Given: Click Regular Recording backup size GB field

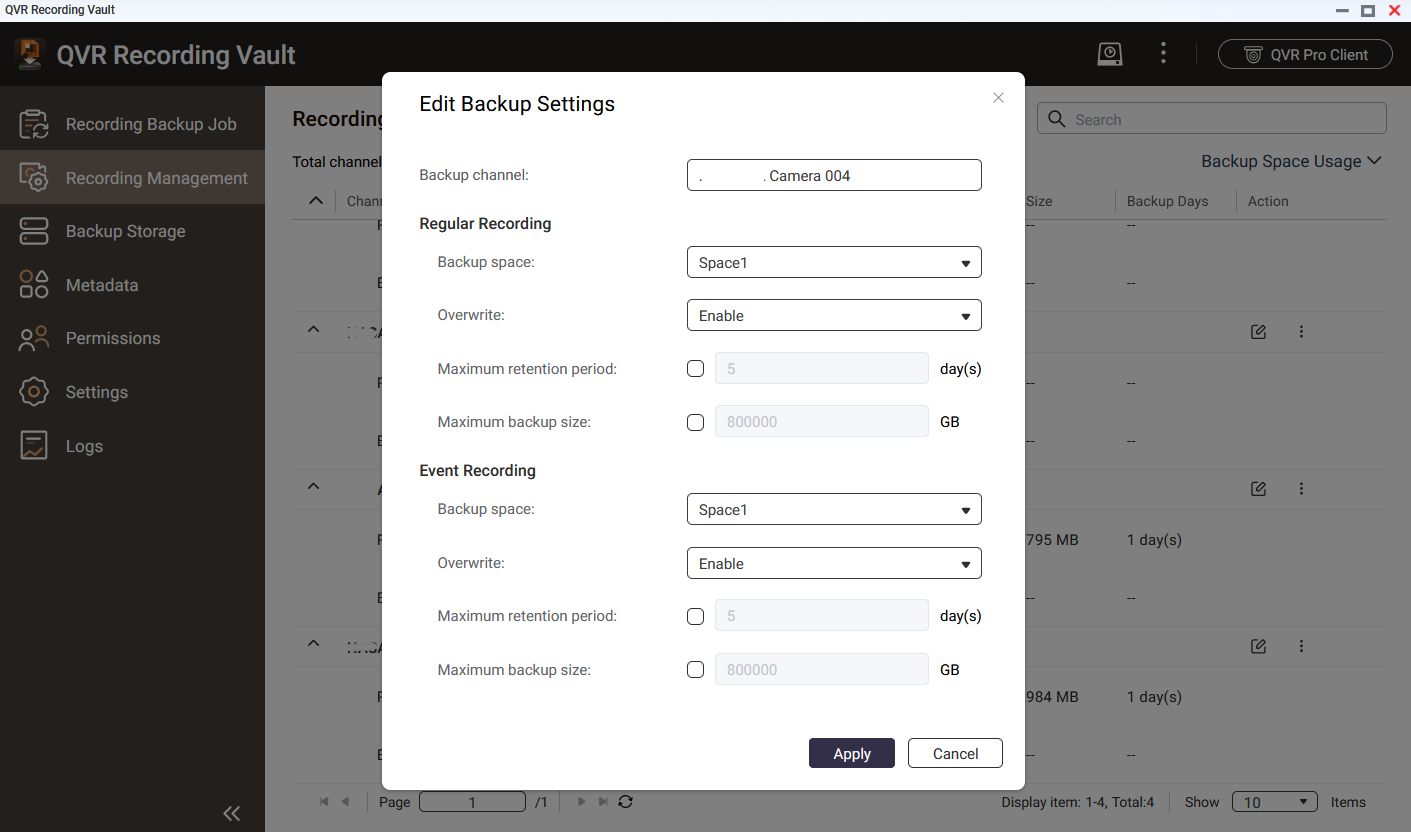Looking at the screenshot, I should pyautogui.click(x=822, y=422).
